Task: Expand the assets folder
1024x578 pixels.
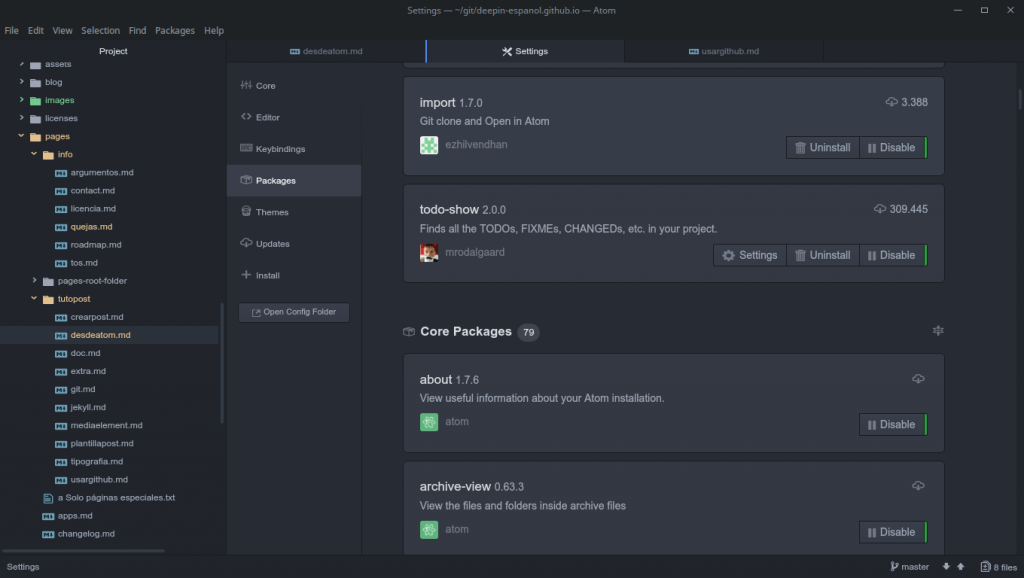Action: [x=22, y=64]
